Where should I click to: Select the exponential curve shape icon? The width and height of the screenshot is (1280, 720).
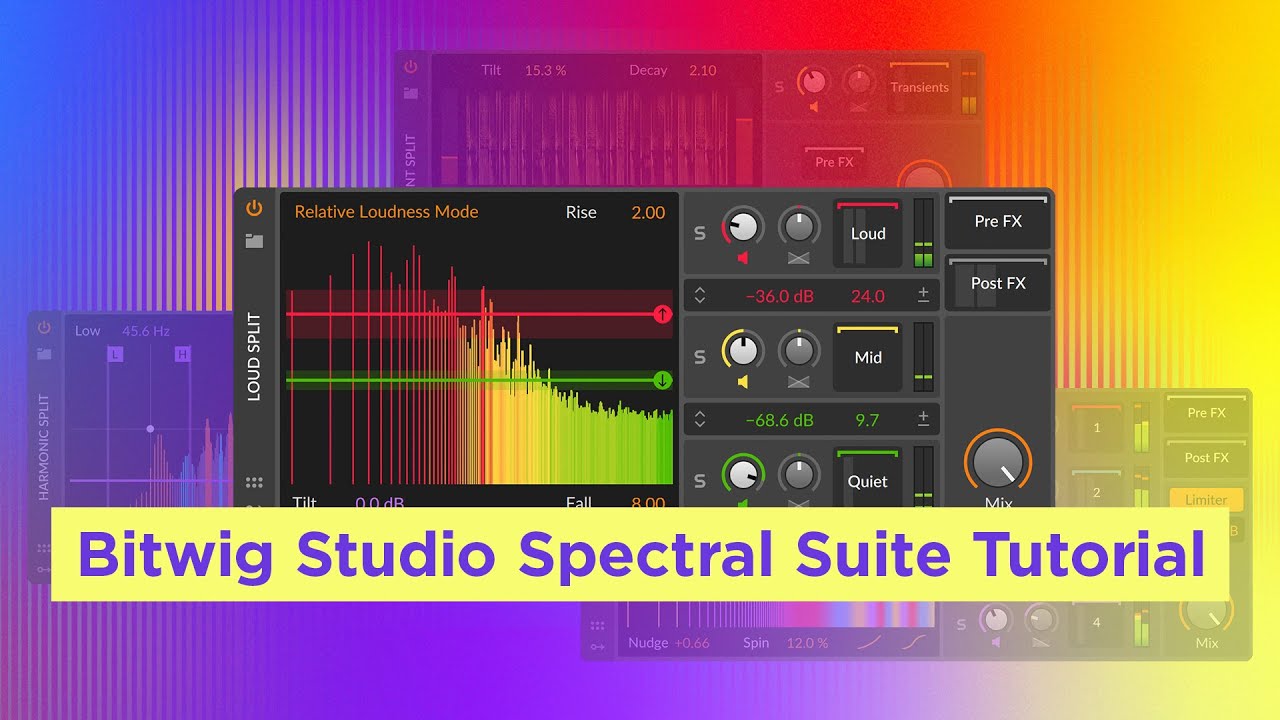867,643
